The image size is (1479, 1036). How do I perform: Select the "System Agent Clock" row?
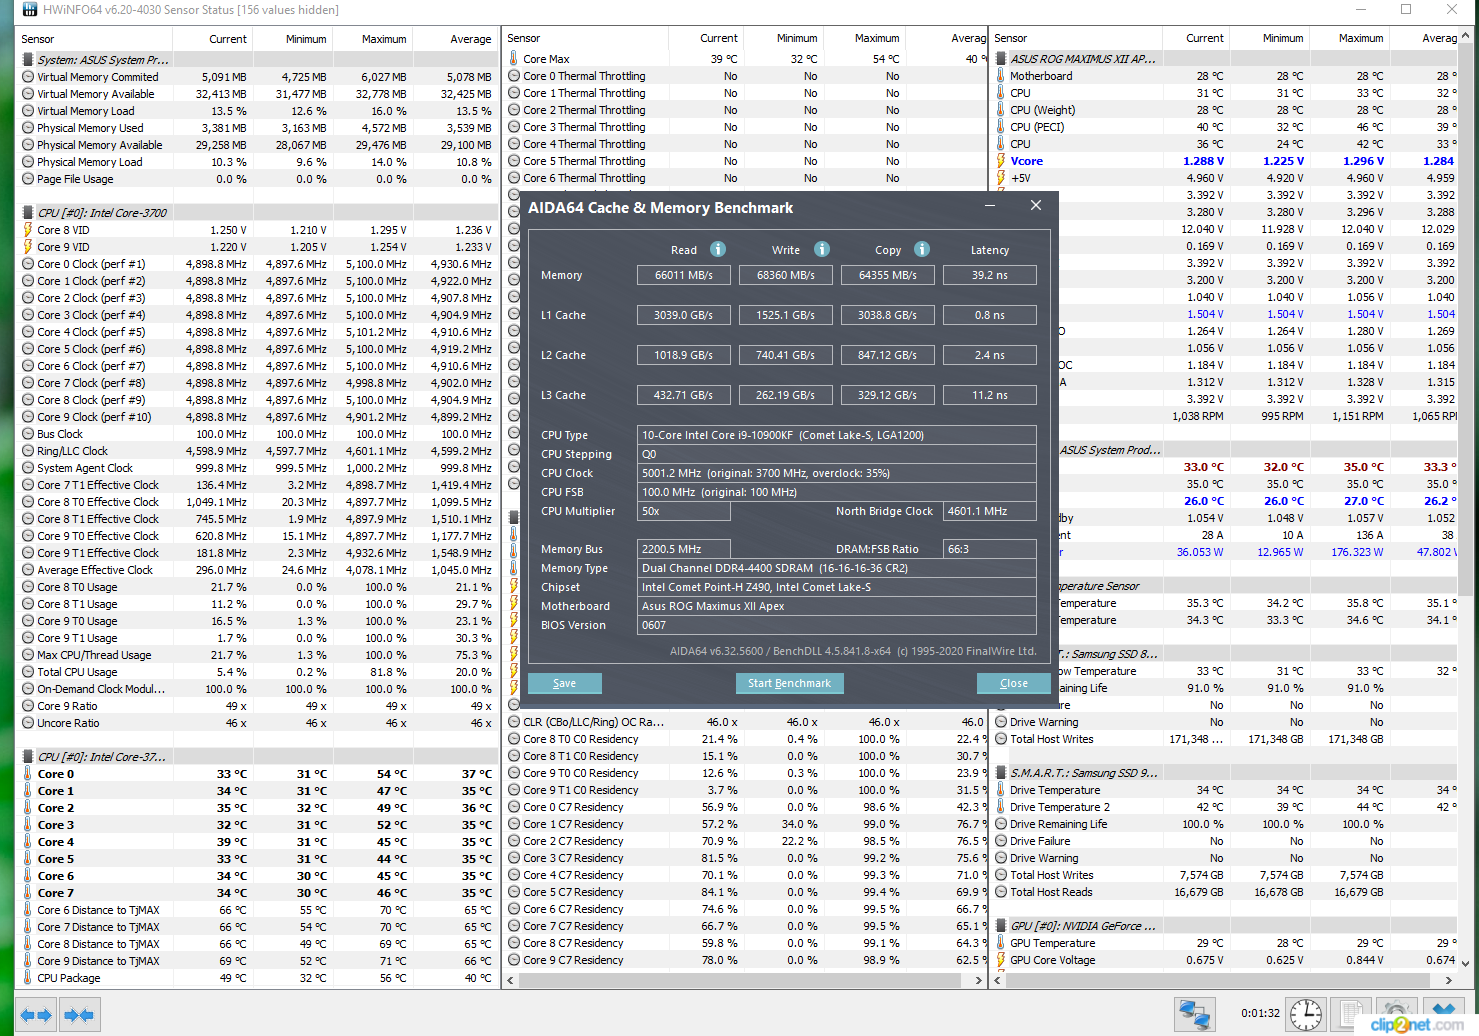pyautogui.click(x=257, y=468)
